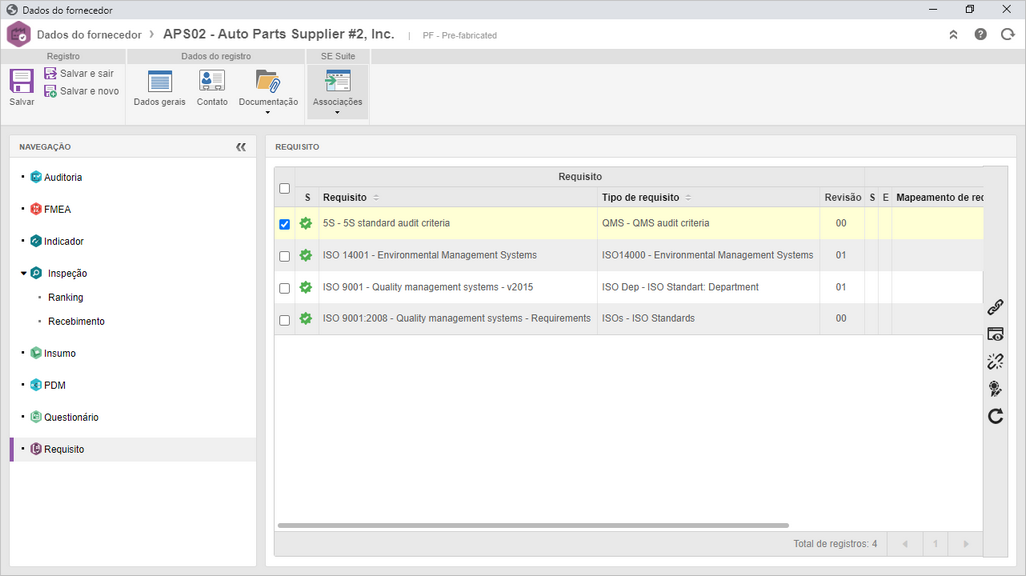Select Auditoria in navigation
Screen dimensions: 1026x576
63,177
